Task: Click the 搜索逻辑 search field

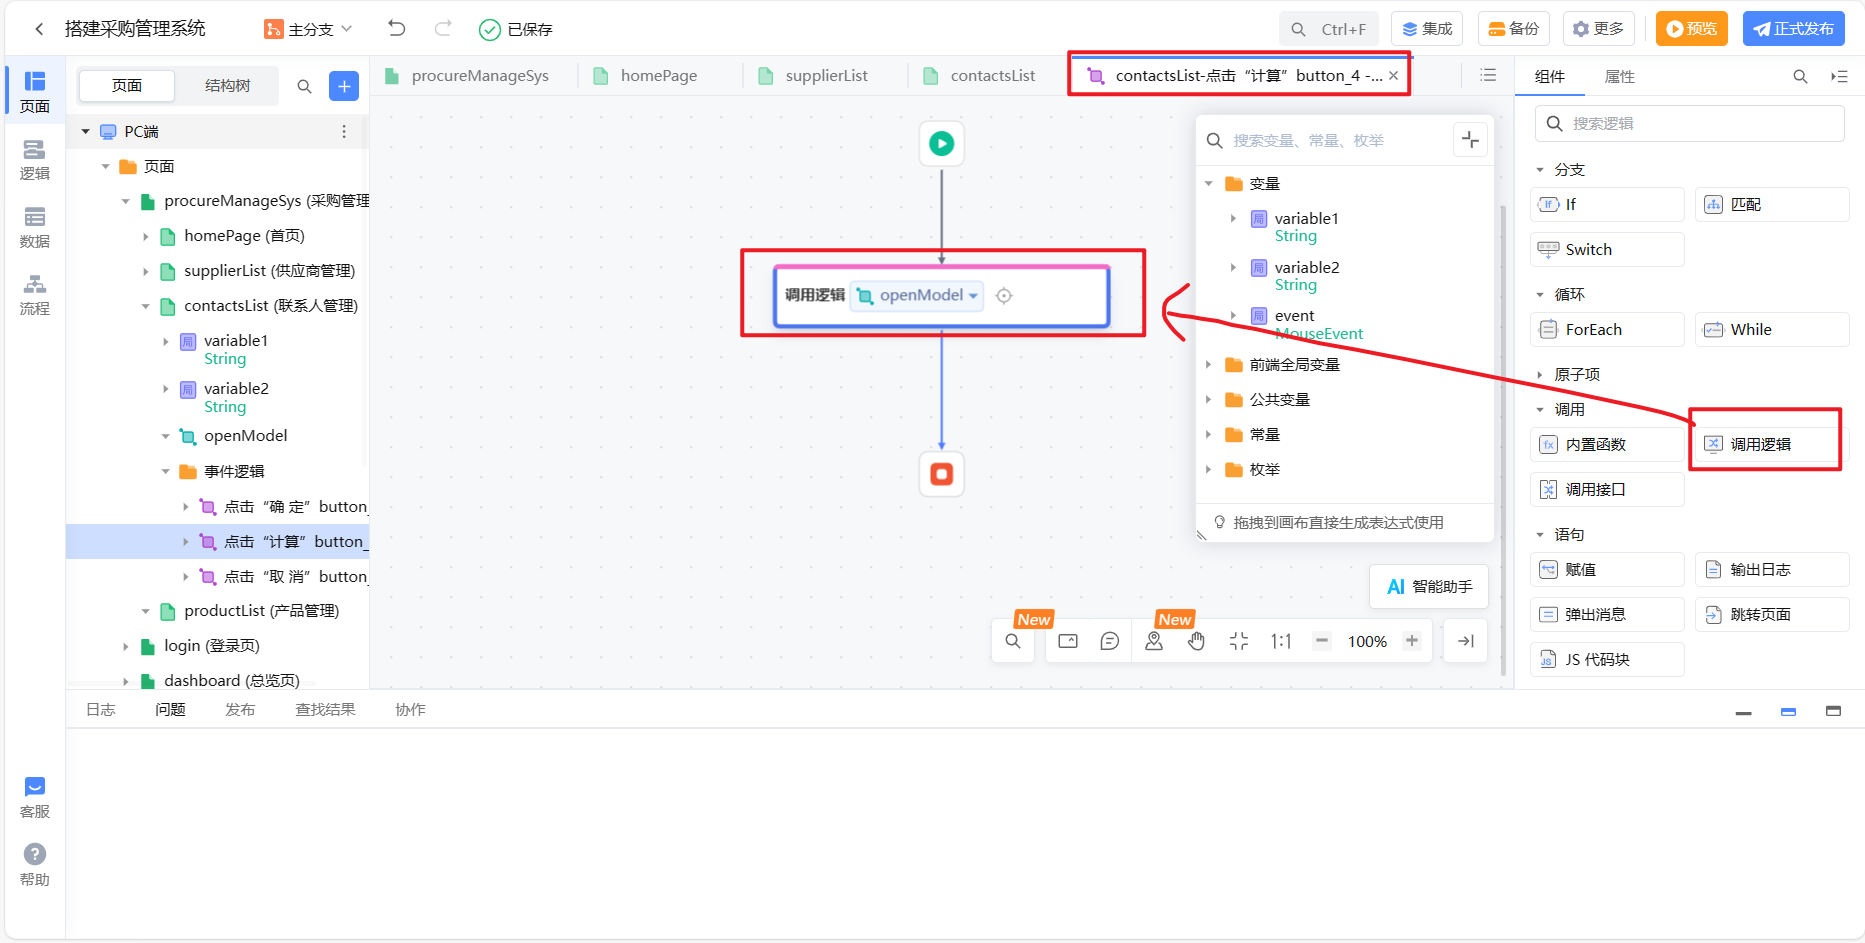Action: point(1690,124)
